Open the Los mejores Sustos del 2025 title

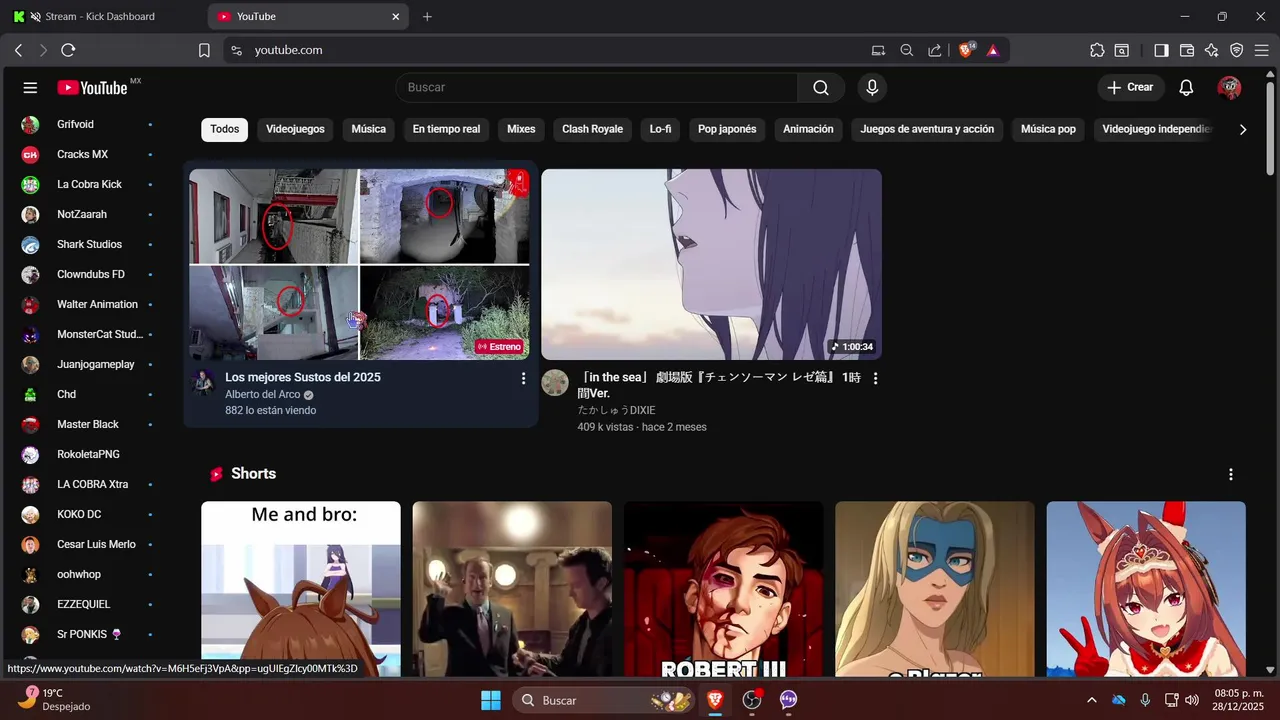point(303,377)
